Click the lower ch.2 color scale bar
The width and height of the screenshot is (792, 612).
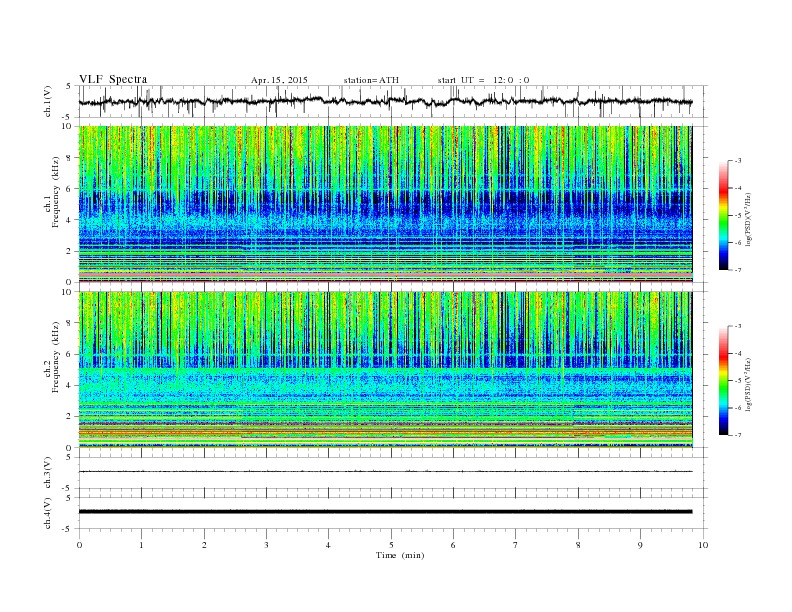pyautogui.click(x=724, y=381)
